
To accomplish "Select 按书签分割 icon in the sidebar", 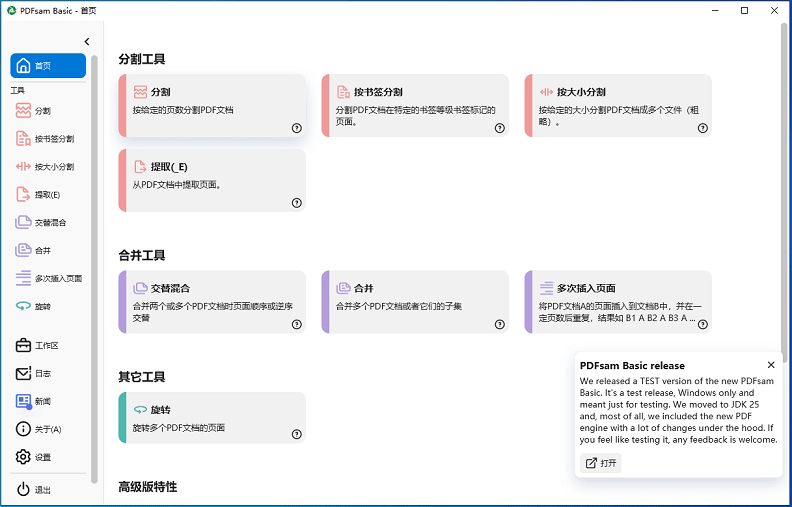I will click(23, 139).
